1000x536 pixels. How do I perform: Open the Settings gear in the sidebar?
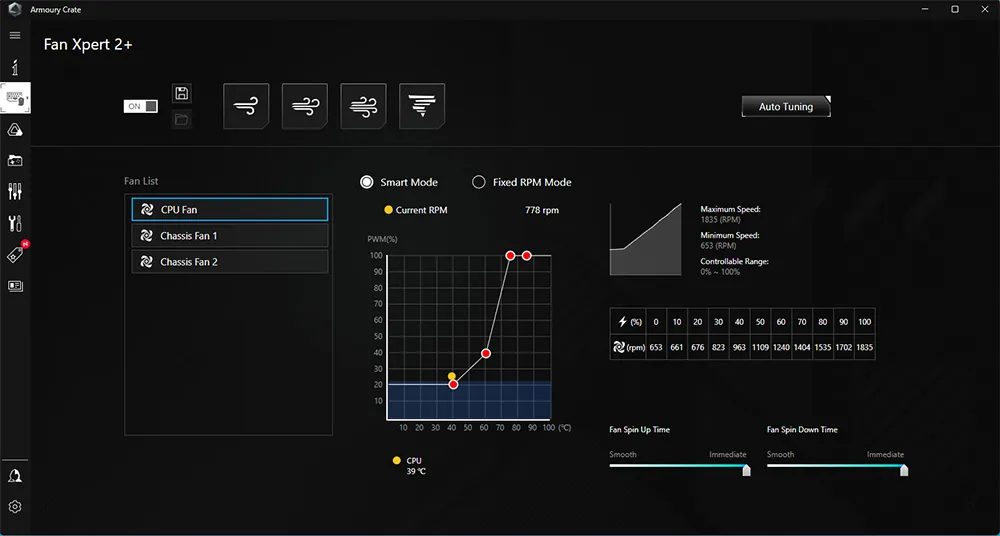click(15, 507)
